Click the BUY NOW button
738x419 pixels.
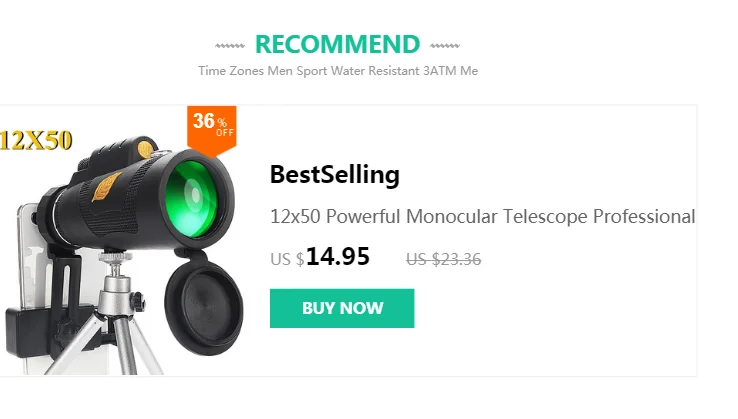tap(342, 308)
